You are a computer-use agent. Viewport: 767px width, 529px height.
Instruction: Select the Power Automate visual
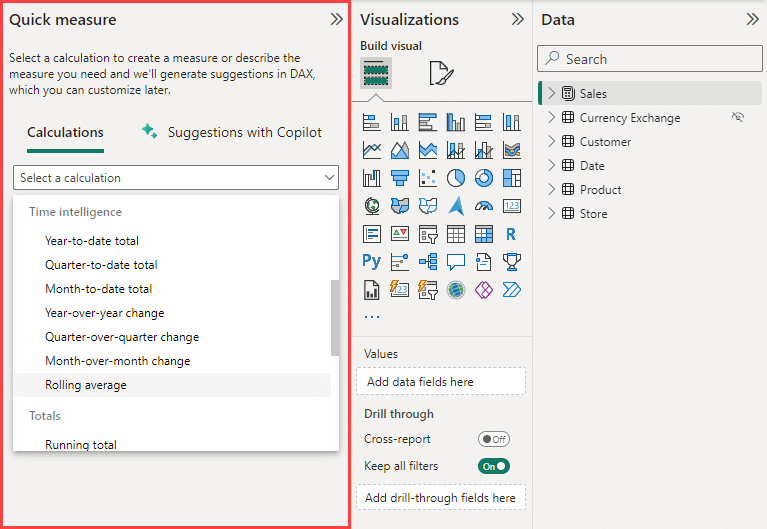(x=512, y=290)
